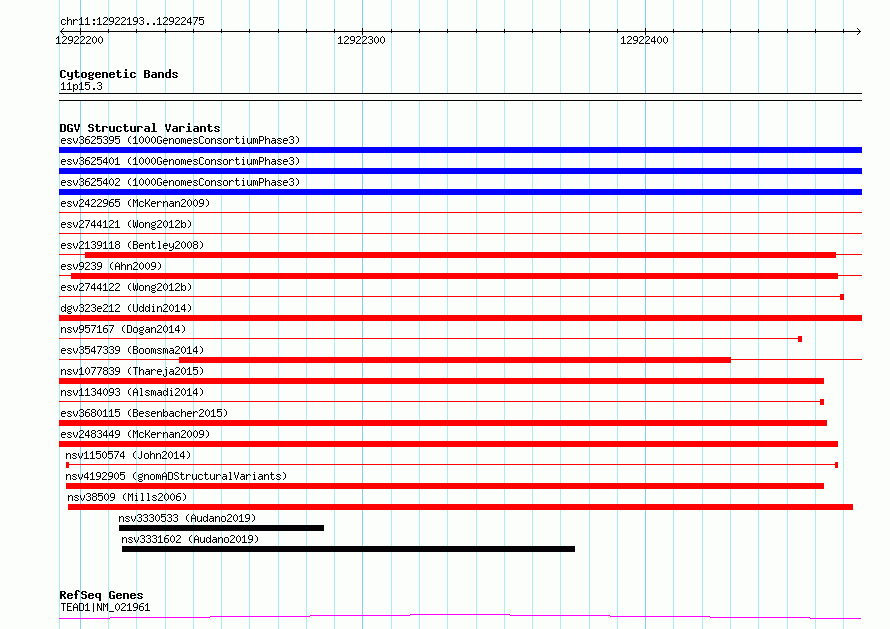Click the dgv323e212 (Uddin2014) red bar
The width and height of the screenshot is (890, 629).
coord(460,318)
